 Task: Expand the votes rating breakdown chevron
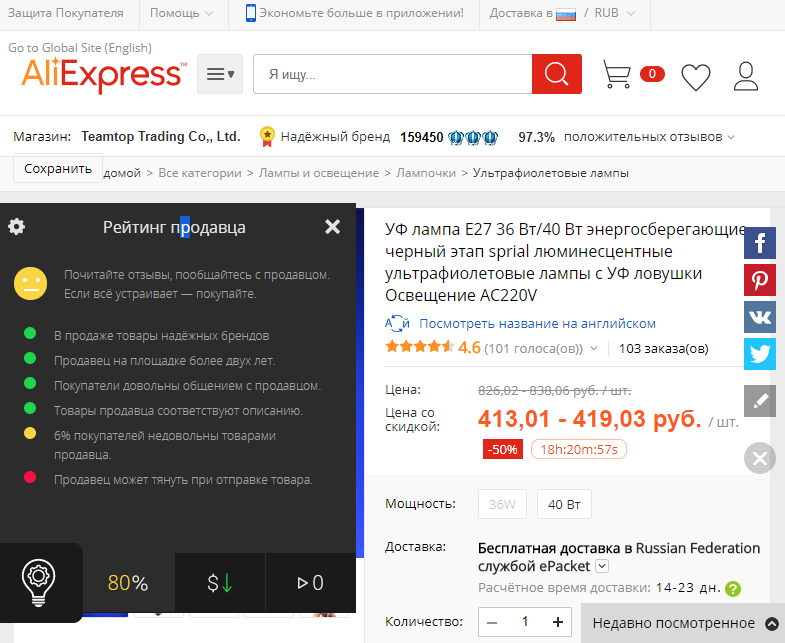click(594, 349)
